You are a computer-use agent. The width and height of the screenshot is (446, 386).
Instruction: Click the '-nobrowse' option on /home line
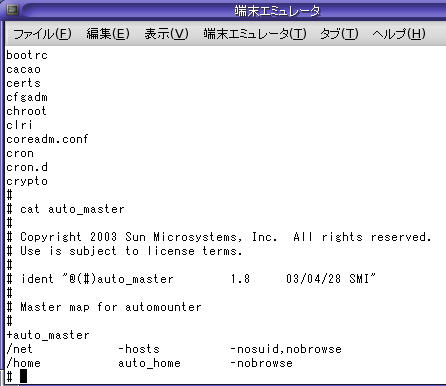261,363
